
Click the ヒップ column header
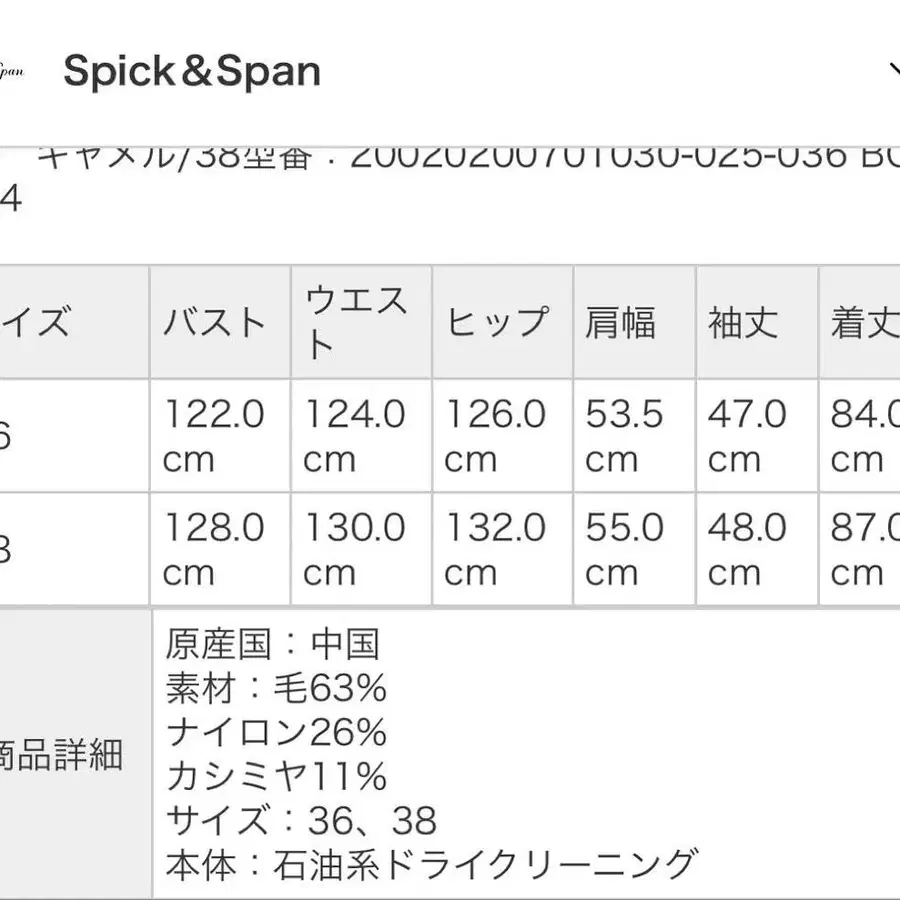[498, 322]
